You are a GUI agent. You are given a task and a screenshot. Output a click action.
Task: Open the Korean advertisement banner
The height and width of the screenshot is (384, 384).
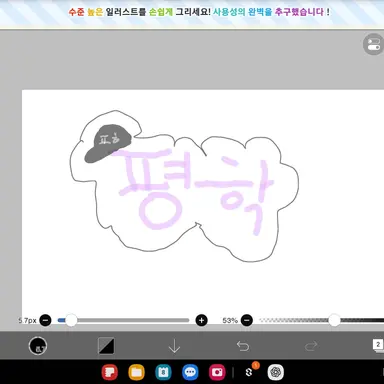192,14
